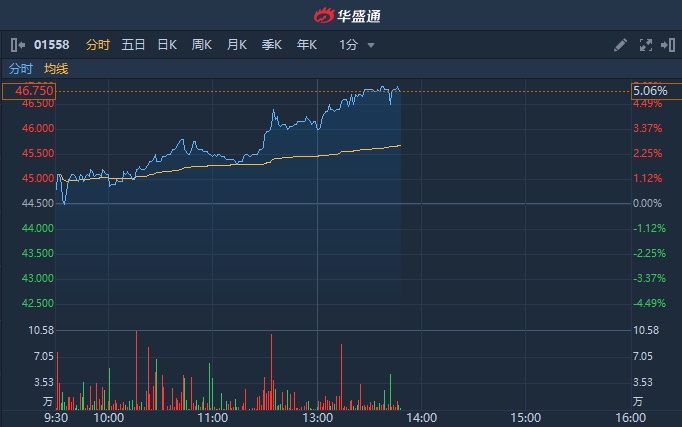682x427 pixels.
Task: Select the 年K yearly candlestick tab
Action: coord(306,45)
